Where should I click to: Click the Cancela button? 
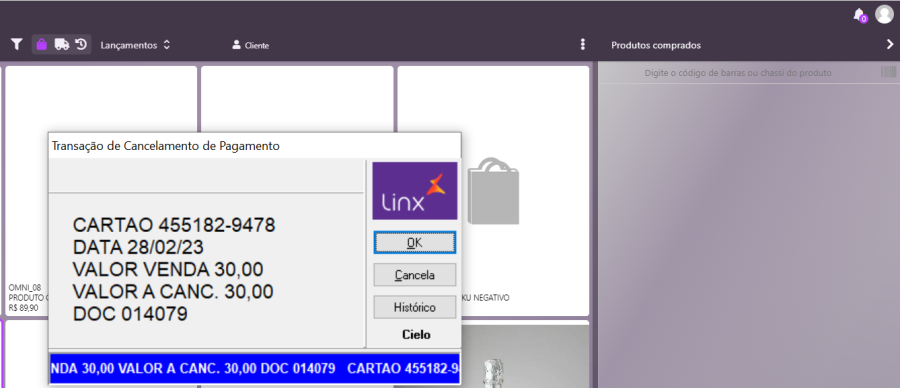pos(414,275)
